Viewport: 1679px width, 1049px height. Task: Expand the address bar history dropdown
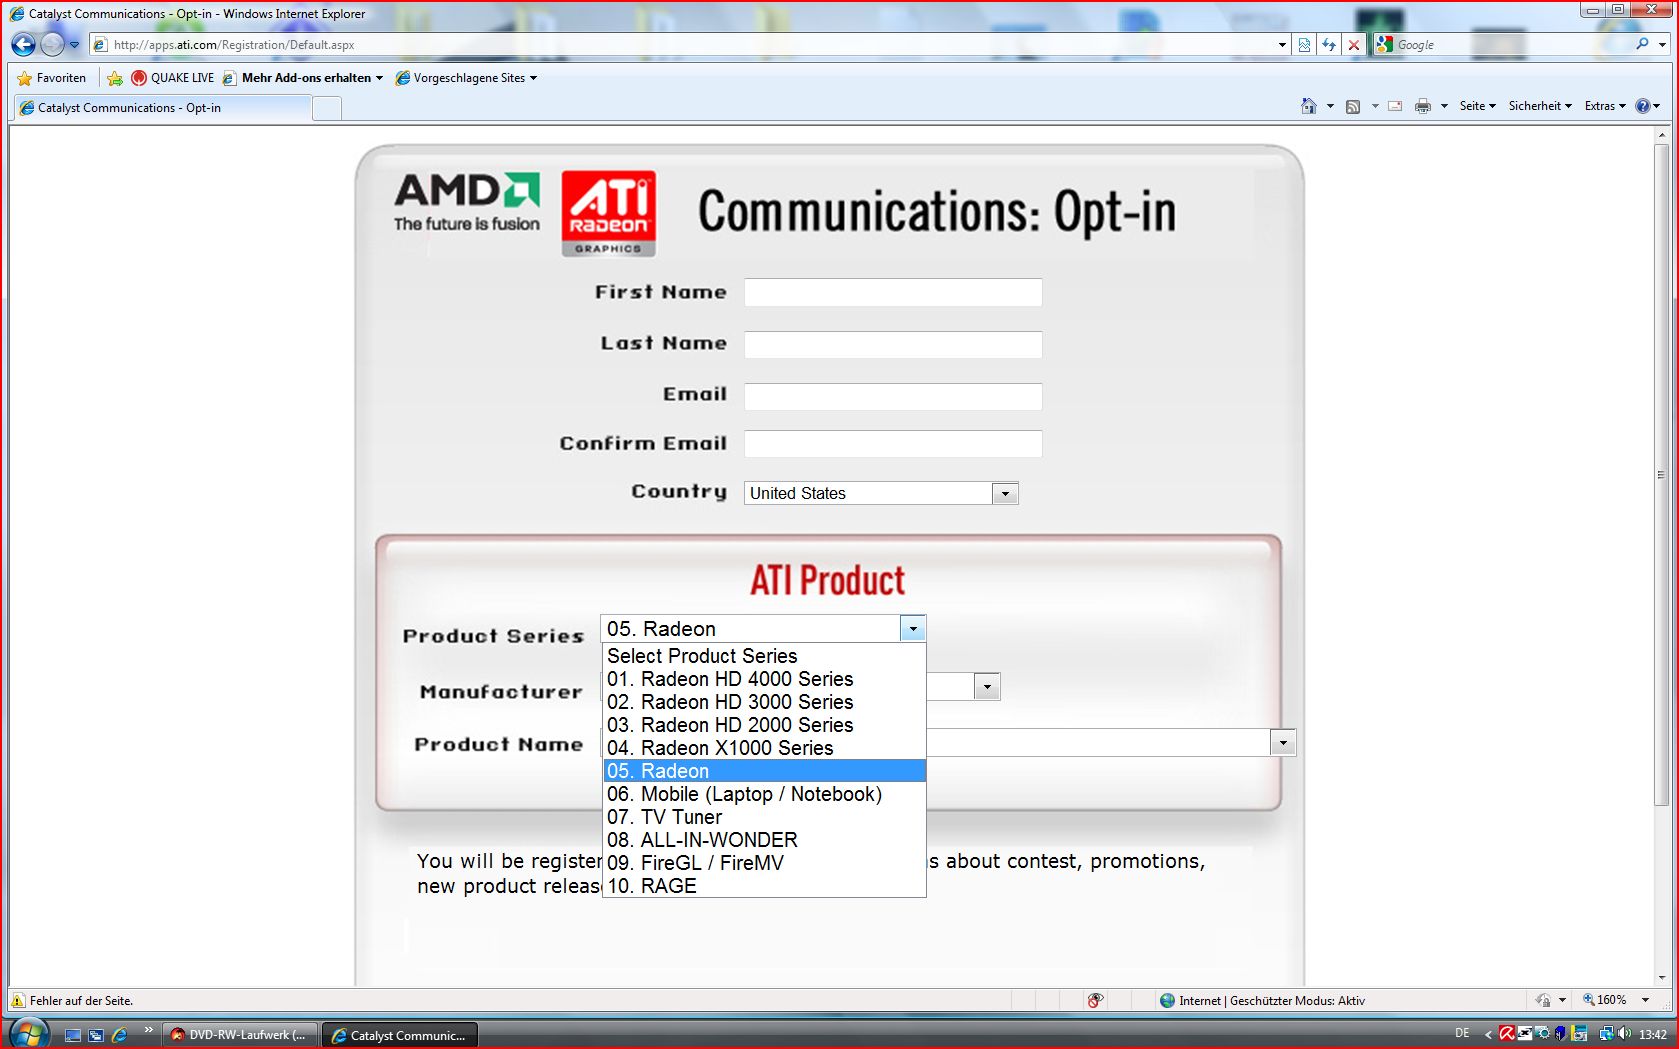1282,44
